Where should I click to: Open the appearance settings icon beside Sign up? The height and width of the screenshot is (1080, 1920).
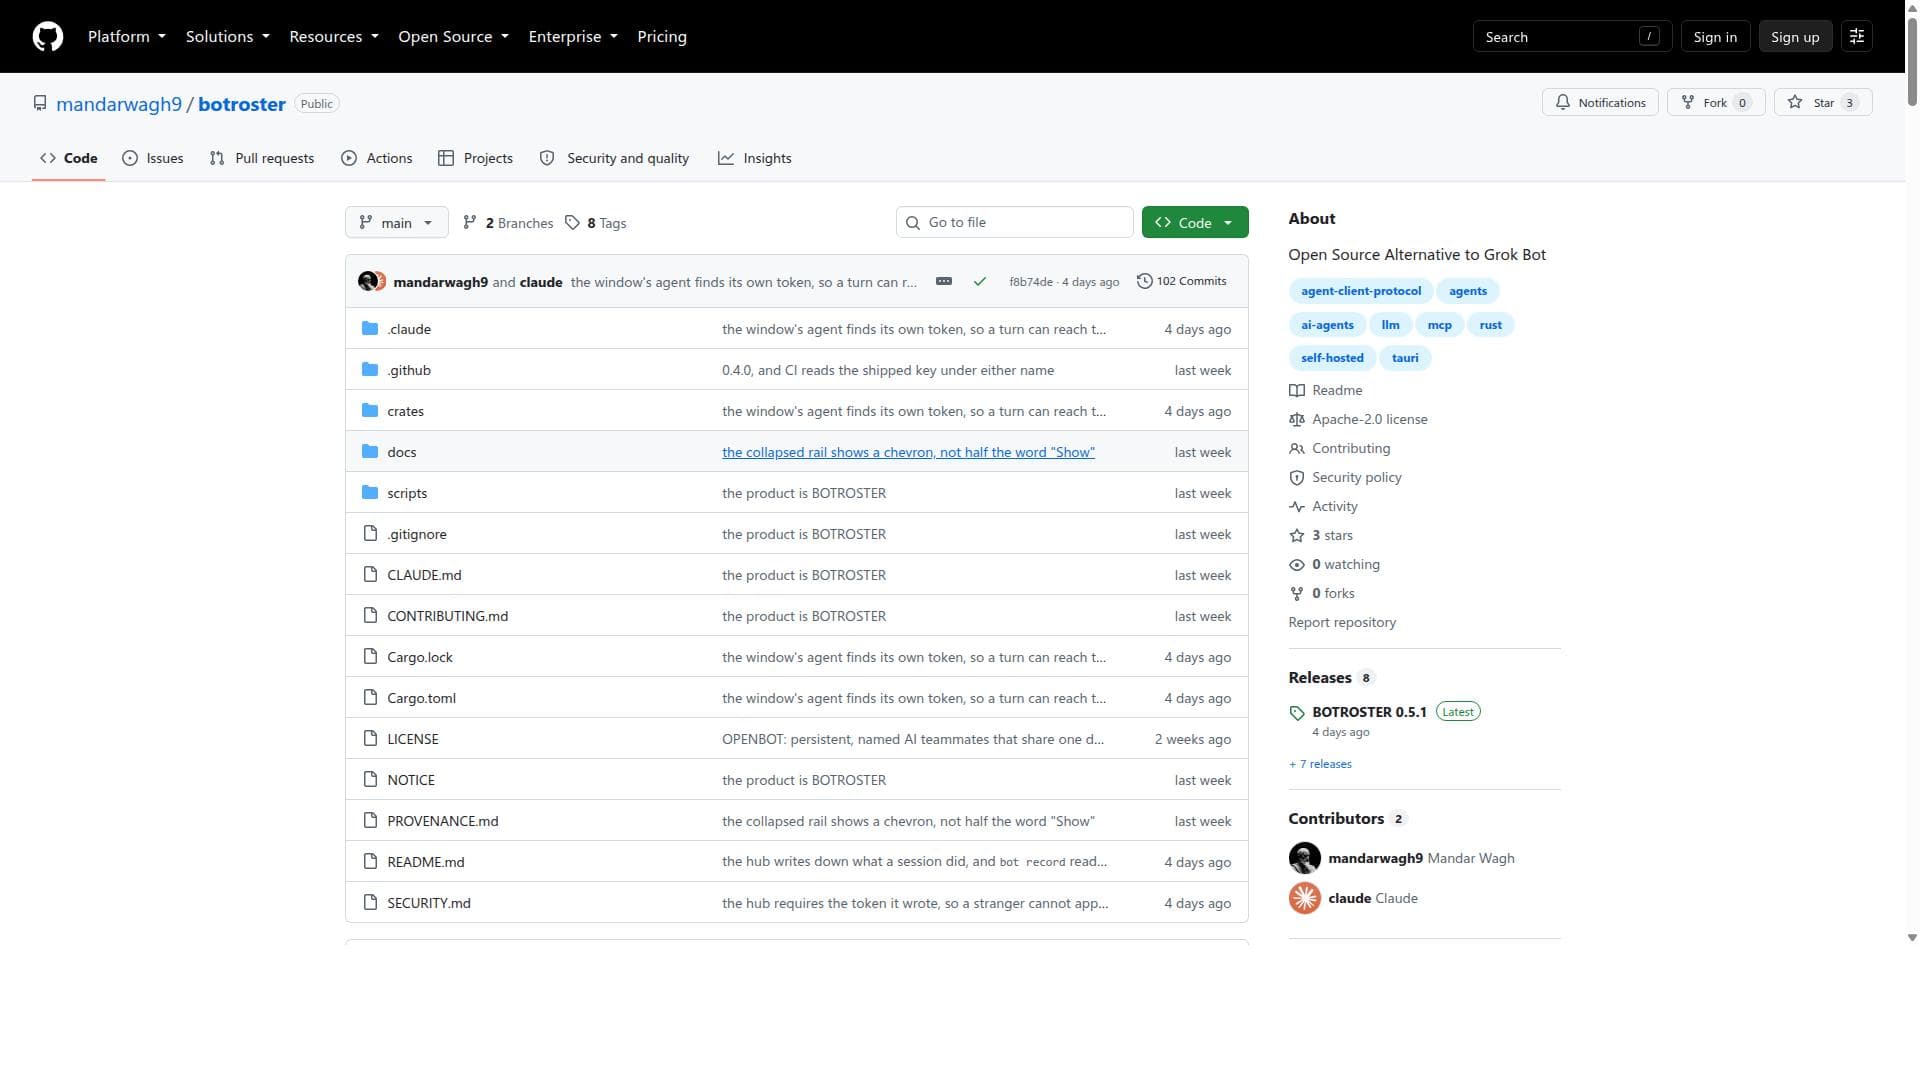(1856, 37)
